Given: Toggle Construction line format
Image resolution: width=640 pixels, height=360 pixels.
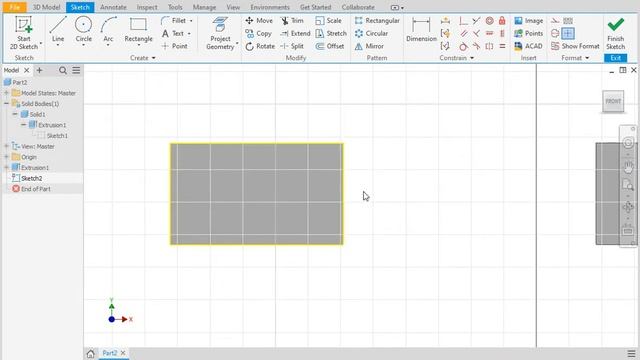Looking at the screenshot, I should coord(555,20).
